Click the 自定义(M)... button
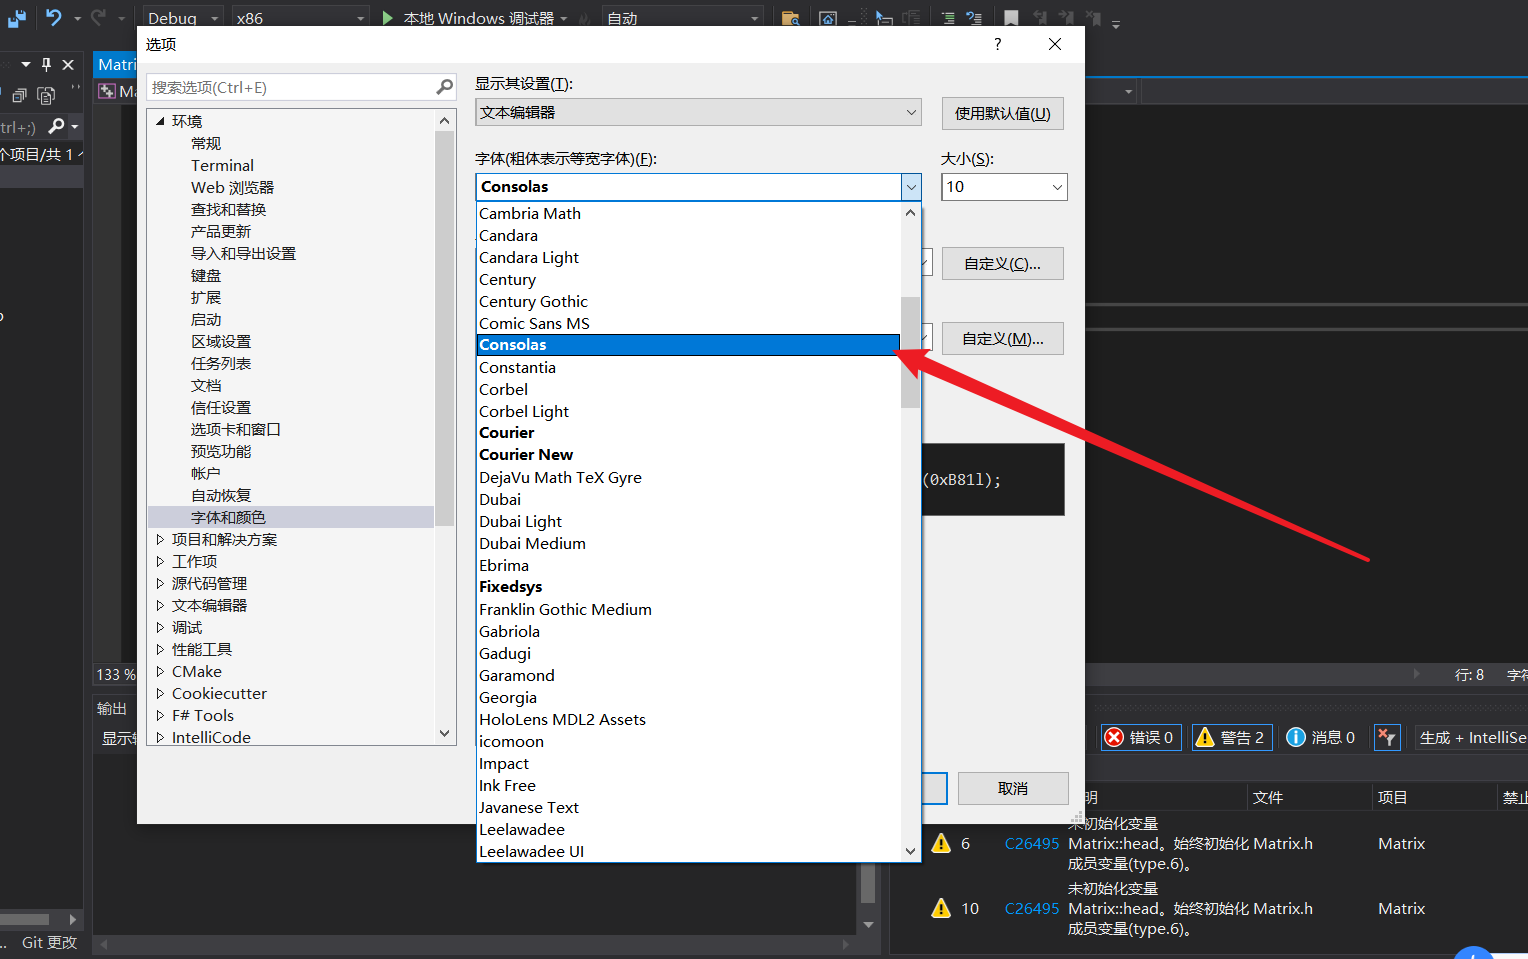 pos(1002,339)
